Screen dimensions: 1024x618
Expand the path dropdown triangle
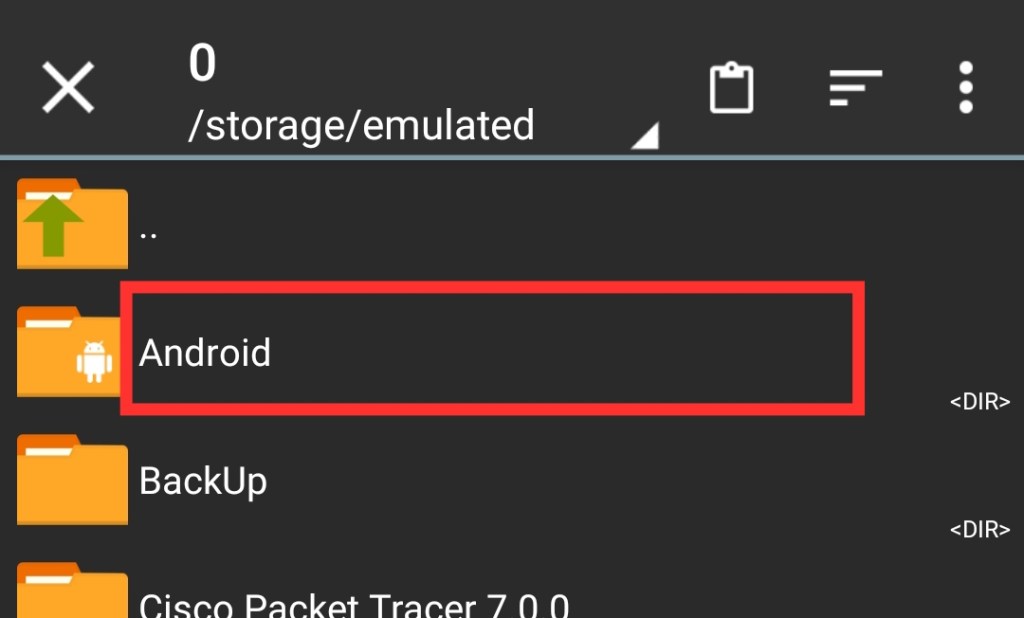point(645,137)
